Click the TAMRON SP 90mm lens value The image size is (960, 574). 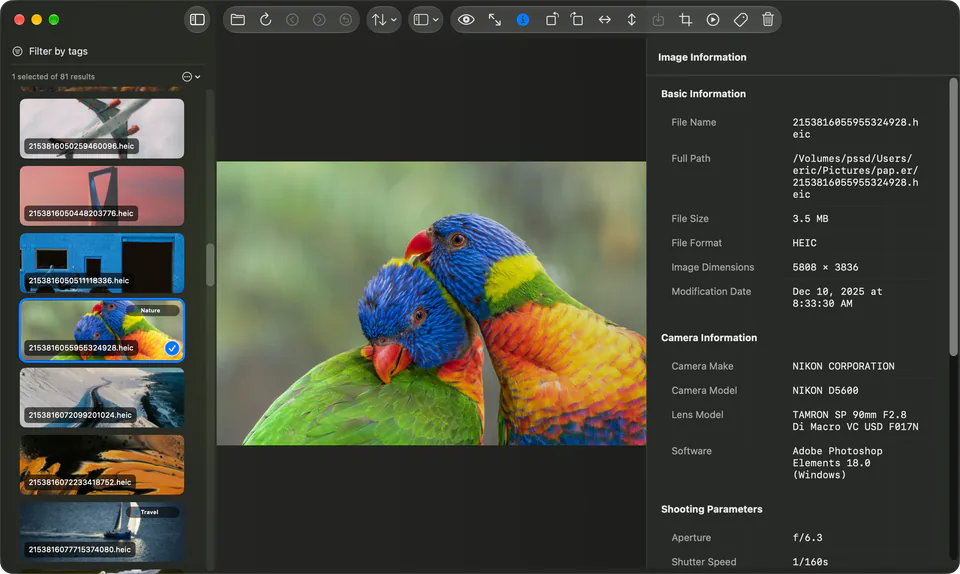[855, 421]
